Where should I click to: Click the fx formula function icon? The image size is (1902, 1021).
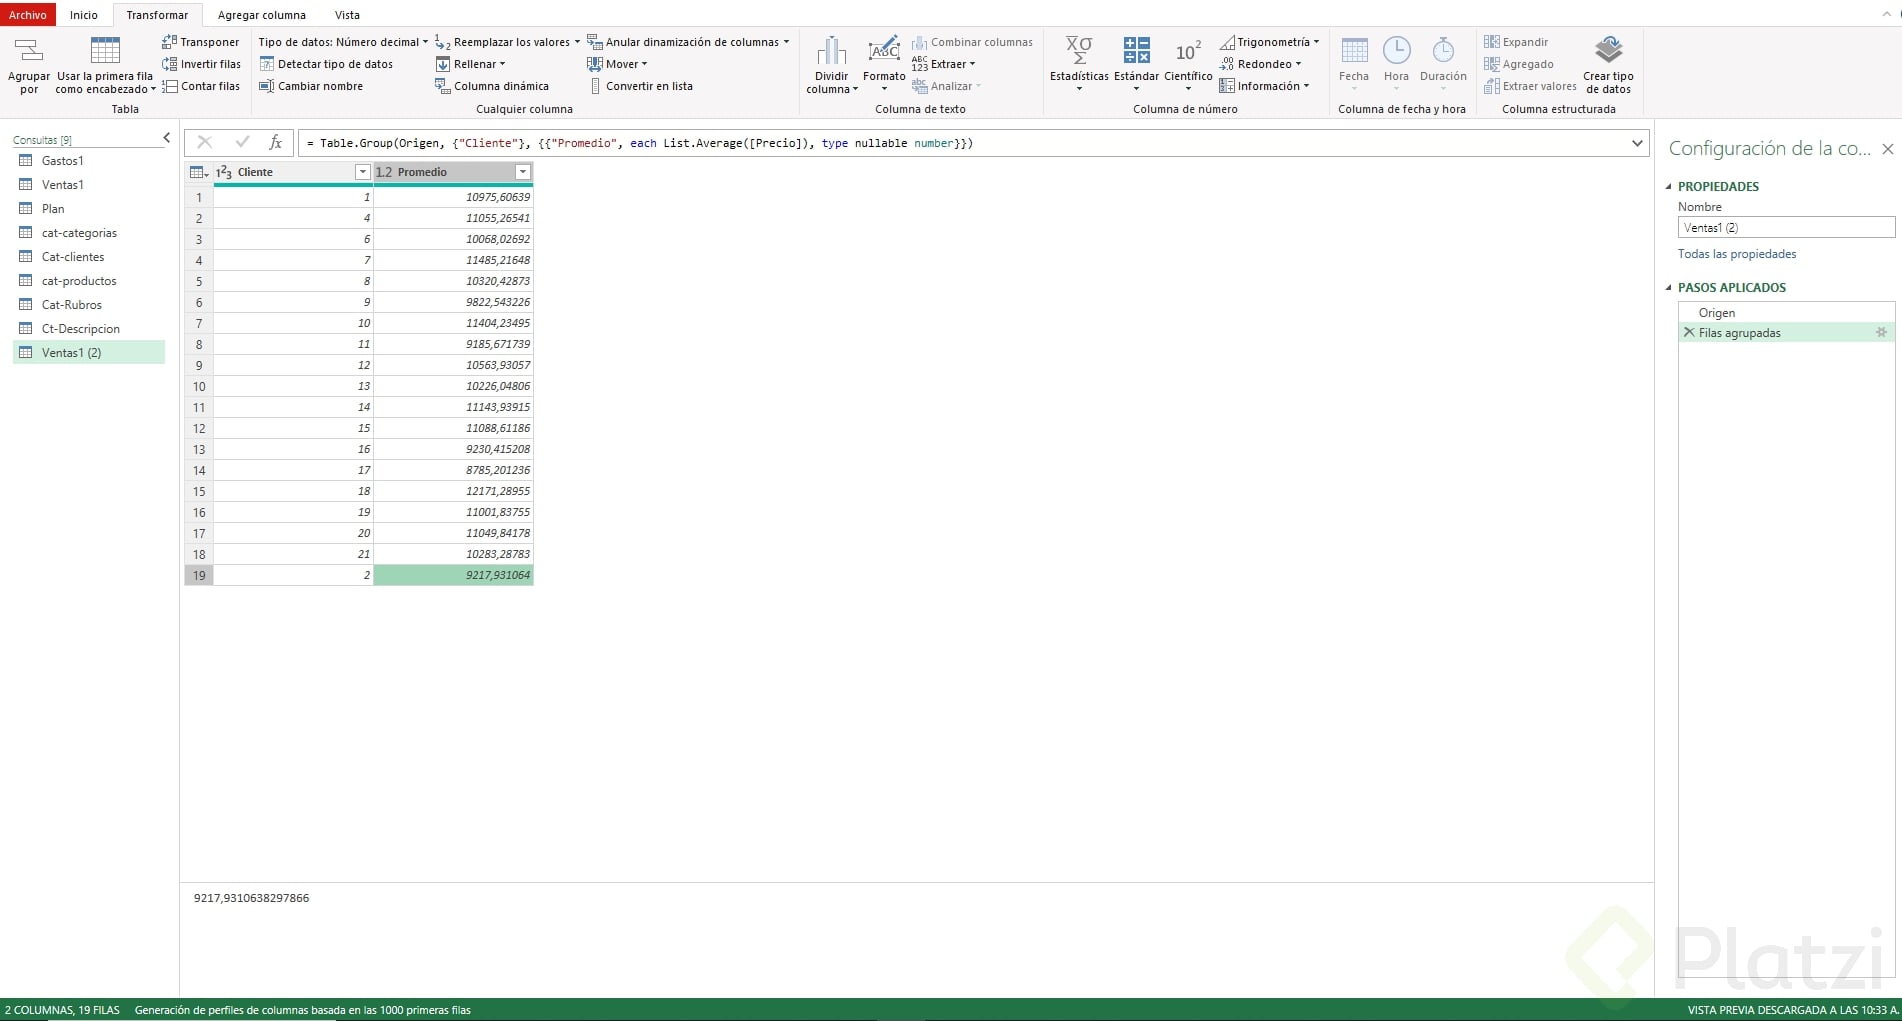[x=276, y=143]
